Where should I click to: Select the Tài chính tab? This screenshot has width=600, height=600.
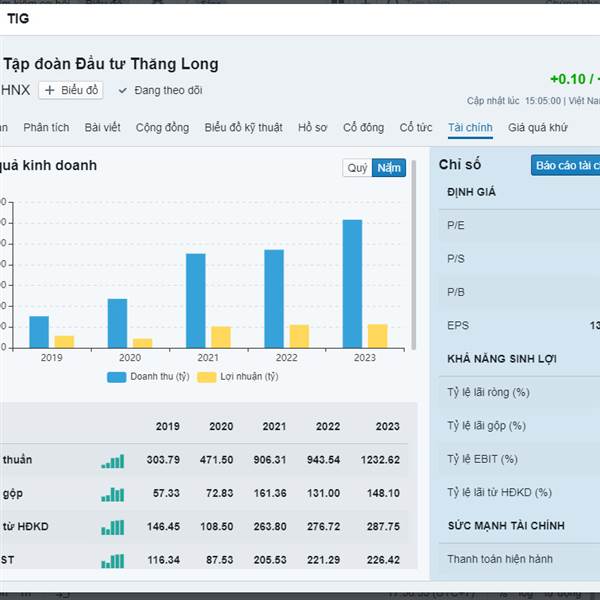click(x=470, y=127)
